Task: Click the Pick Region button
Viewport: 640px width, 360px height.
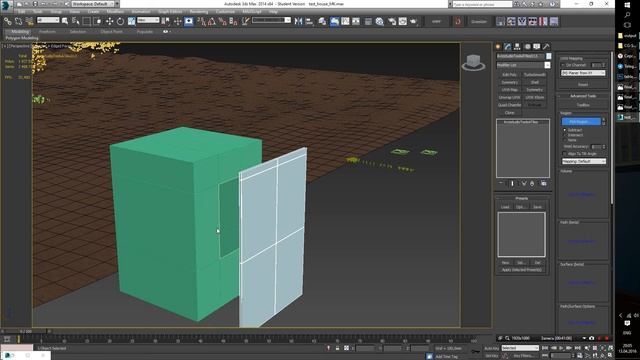Action: point(581,122)
